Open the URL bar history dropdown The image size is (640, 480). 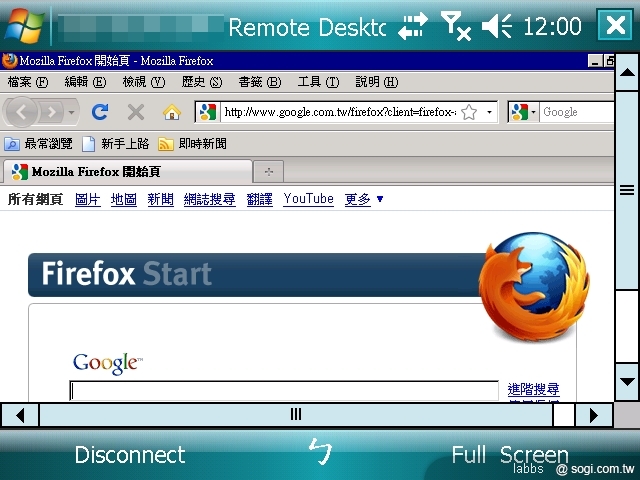click(489, 112)
